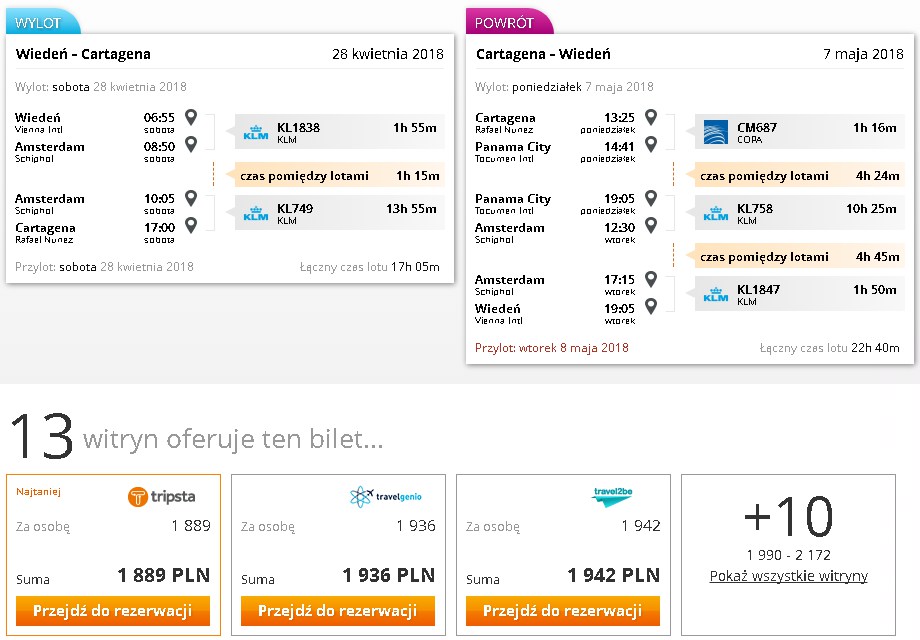Image resolution: width=920 pixels, height=640 pixels.
Task: Click the travel2be logo
Action: click(x=612, y=496)
